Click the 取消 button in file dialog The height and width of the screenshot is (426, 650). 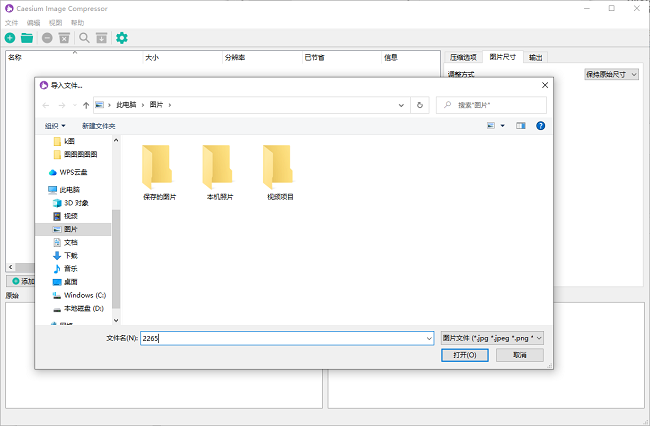click(x=520, y=355)
